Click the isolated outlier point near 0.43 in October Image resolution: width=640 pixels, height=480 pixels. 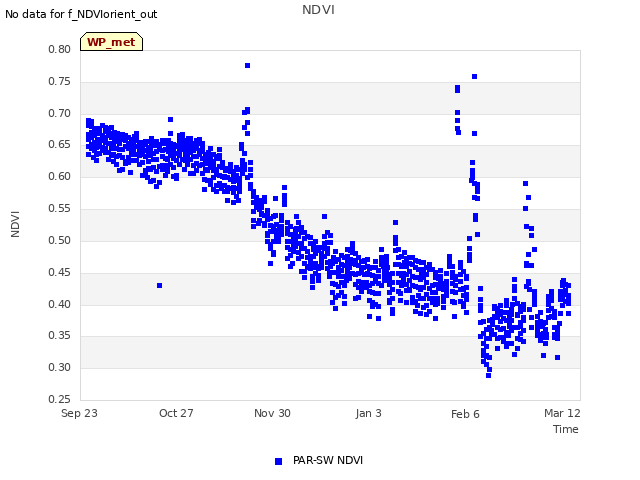[160, 285]
